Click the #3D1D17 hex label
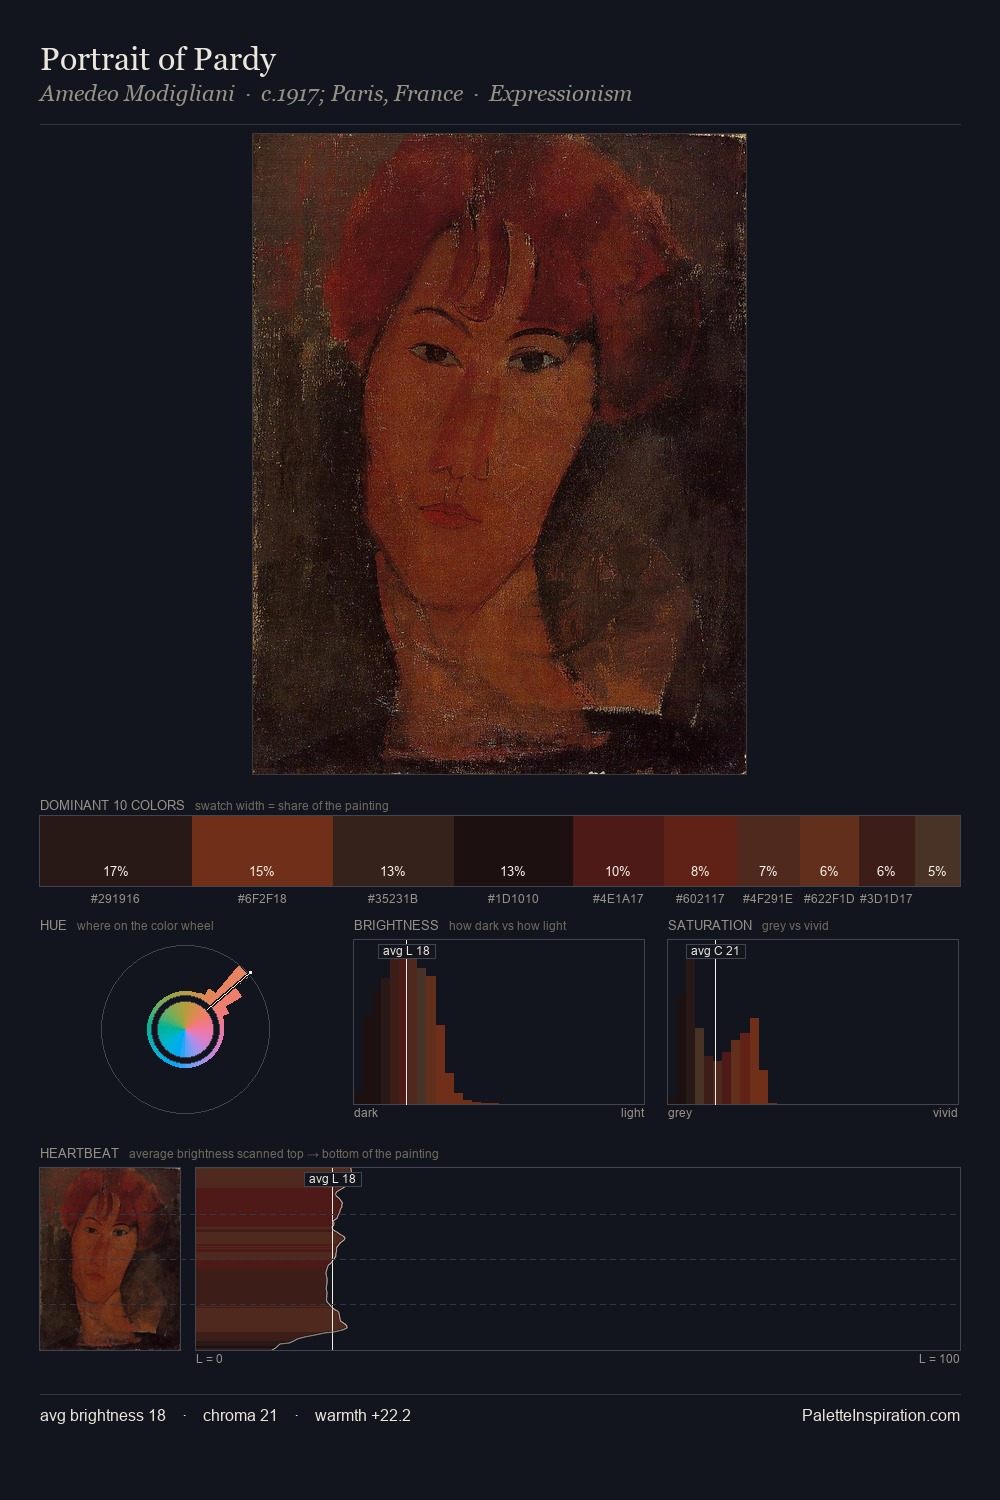This screenshot has width=1000, height=1500. coord(886,899)
